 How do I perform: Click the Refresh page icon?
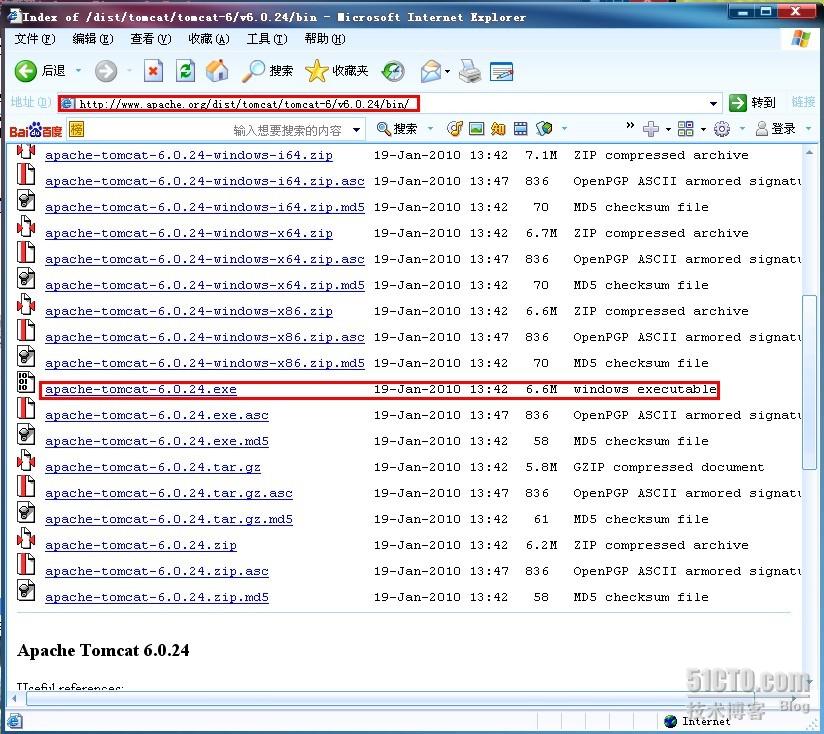(185, 71)
